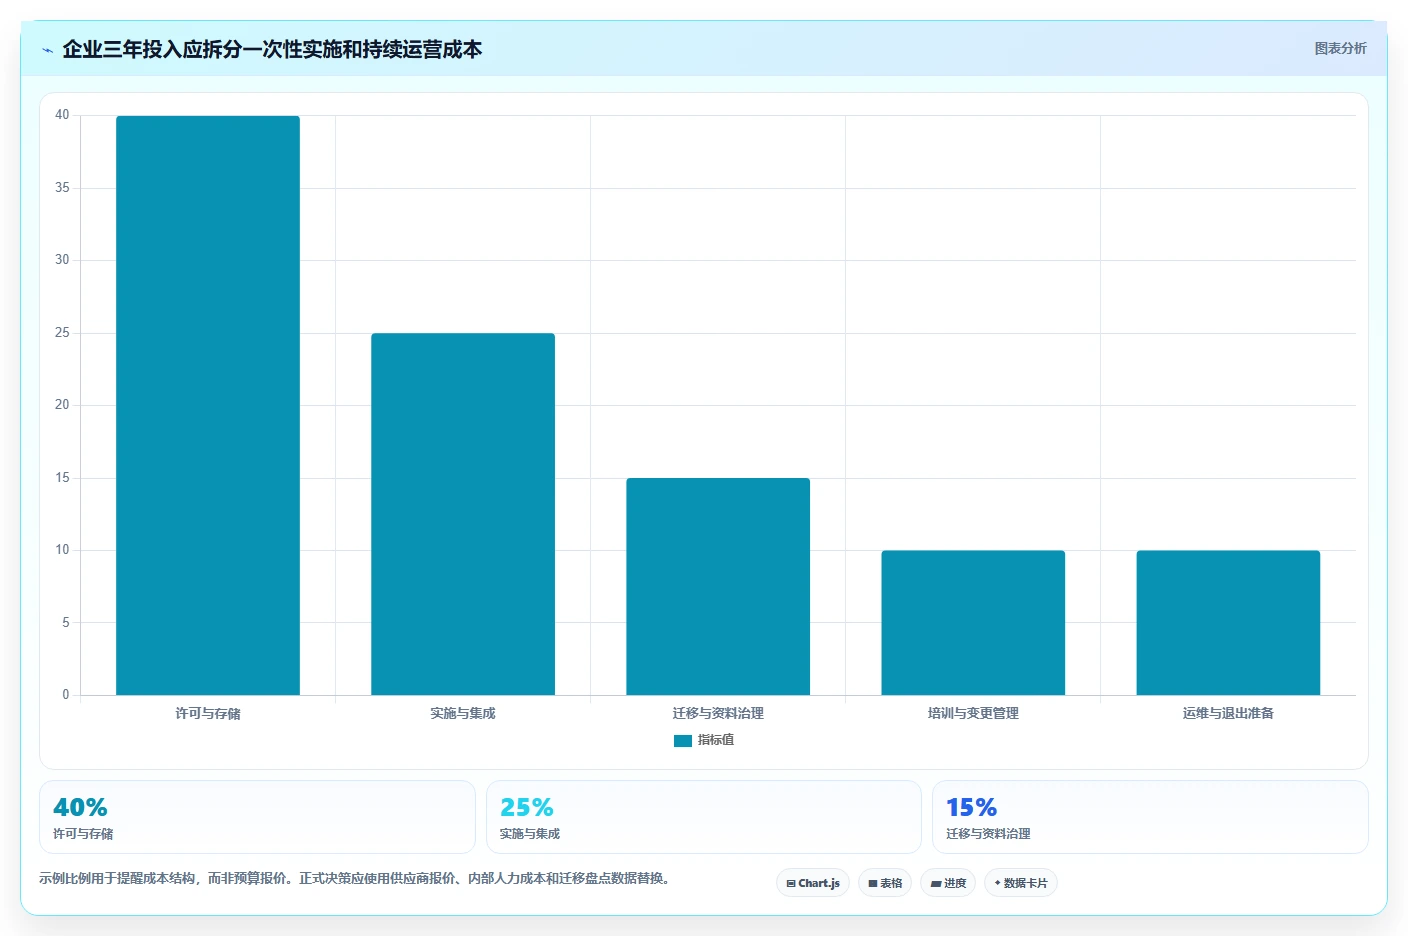
Task: Open the 15% 迁移与资料治理 data card
Action: pos(1150,817)
